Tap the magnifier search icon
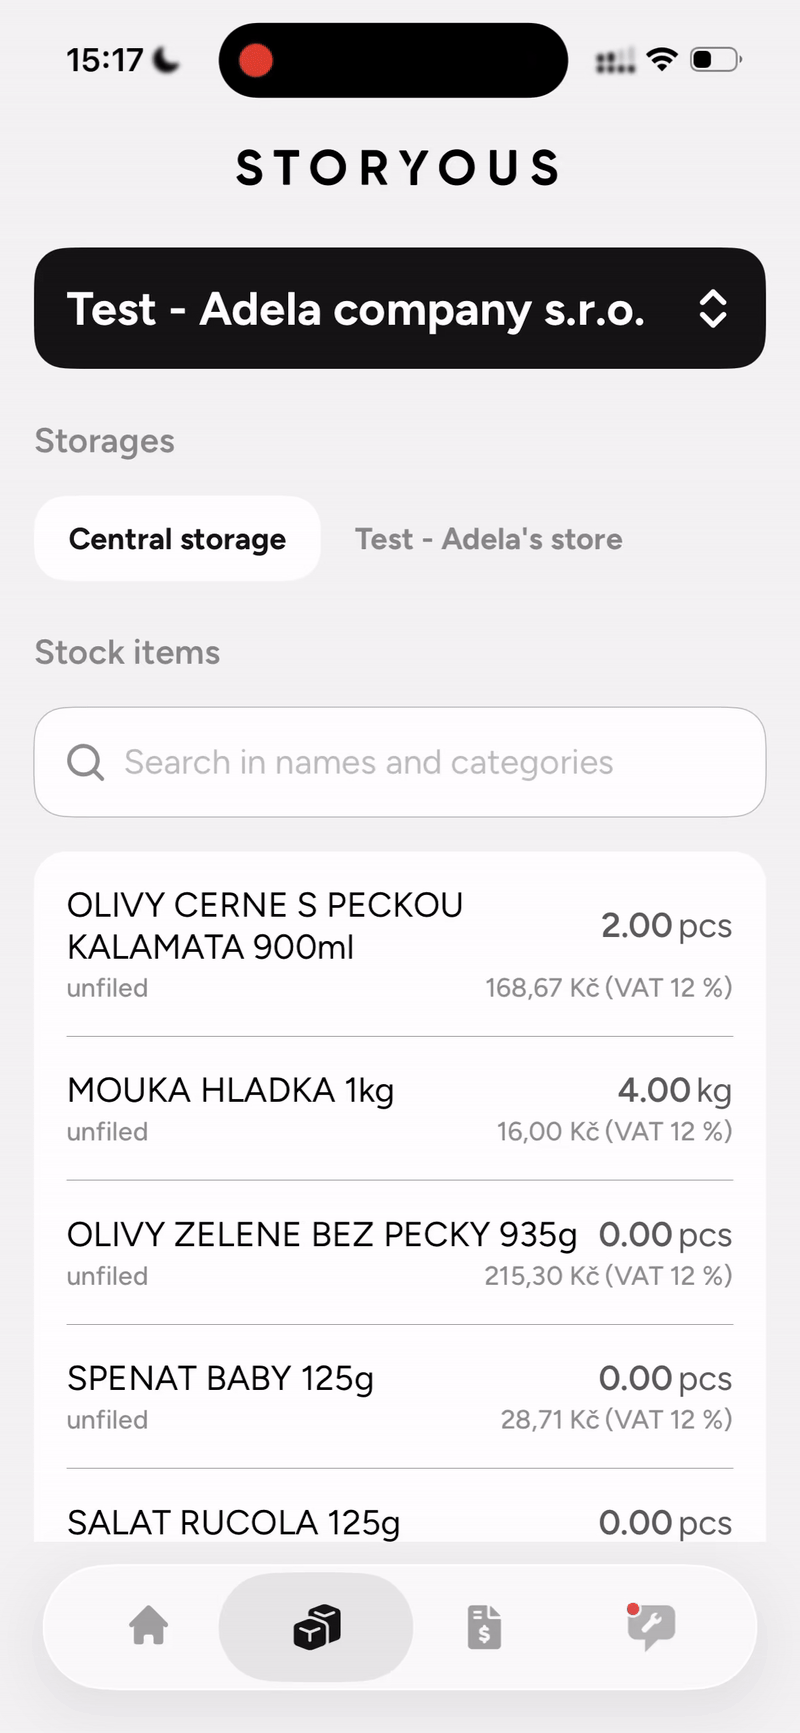This screenshot has width=800, height=1733. 85,763
